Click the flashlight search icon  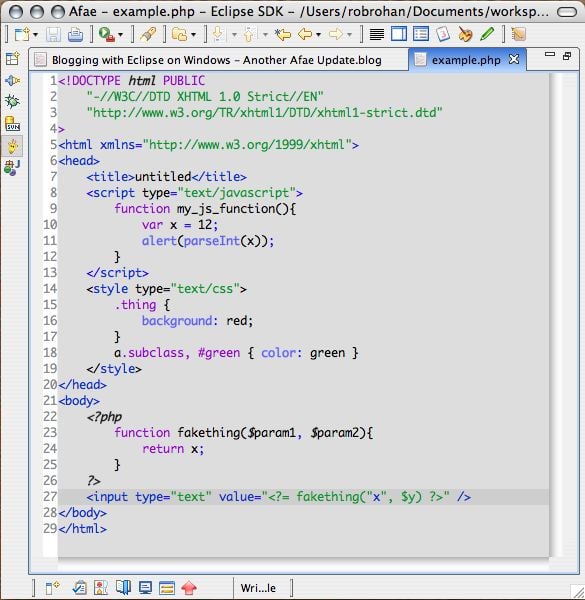(x=148, y=34)
